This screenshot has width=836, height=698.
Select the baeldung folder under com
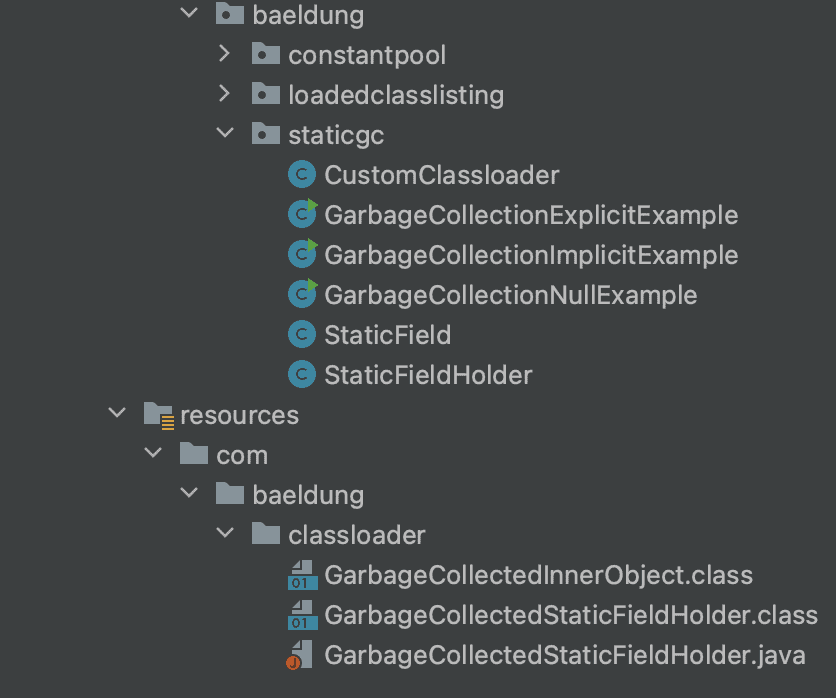[x=308, y=495]
